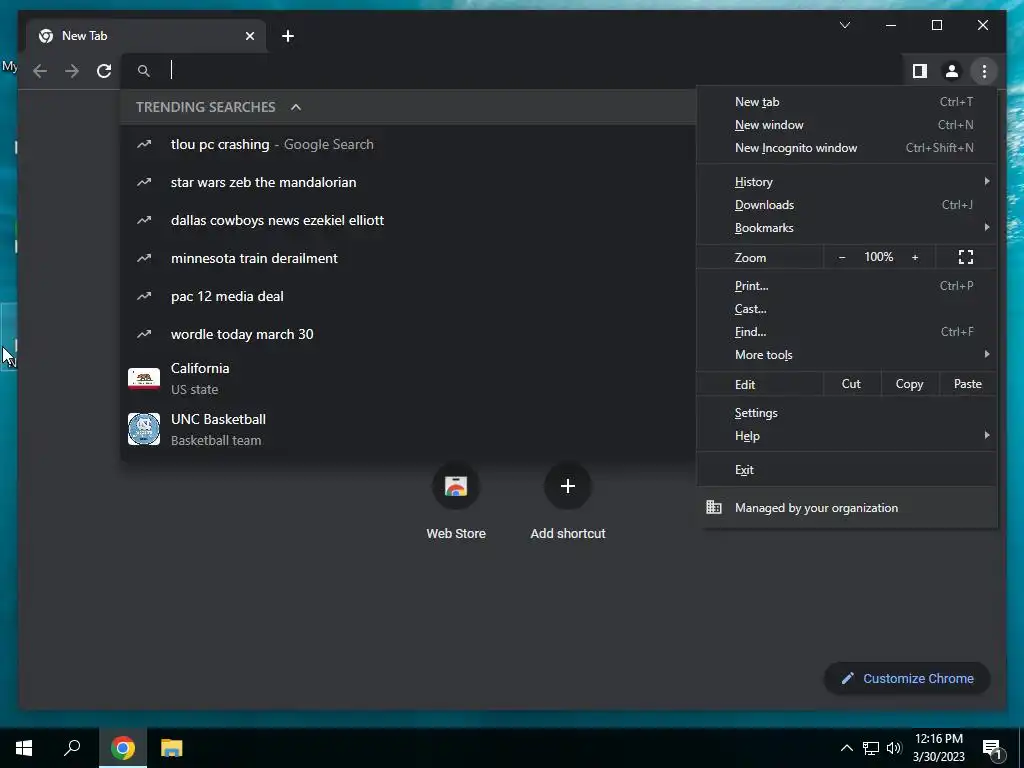Choose the UNC Basketball suggestion
The image size is (1024, 768).
pos(408,429)
